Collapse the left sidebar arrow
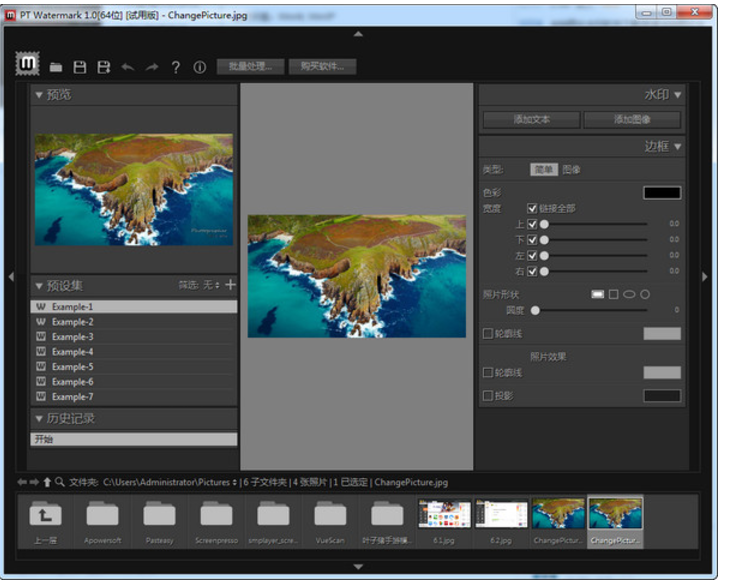Viewport: 736px width, 583px height. tap(11, 276)
